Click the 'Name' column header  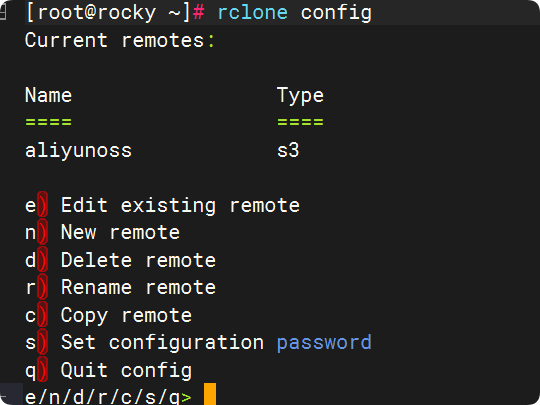point(48,95)
